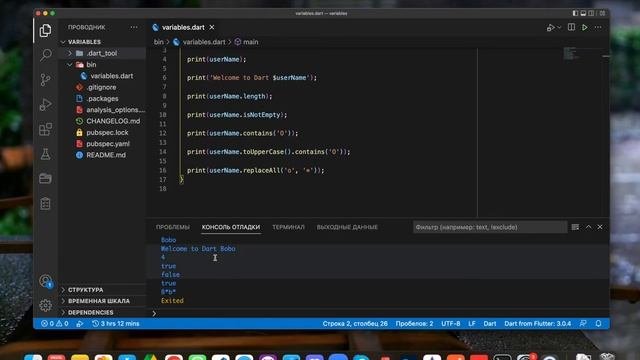The width and height of the screenshot is (640, 360).
Task: Switch to the КОНСОЛЬ ОТЛАДКИ tab
Action: [x=231, y=227]
